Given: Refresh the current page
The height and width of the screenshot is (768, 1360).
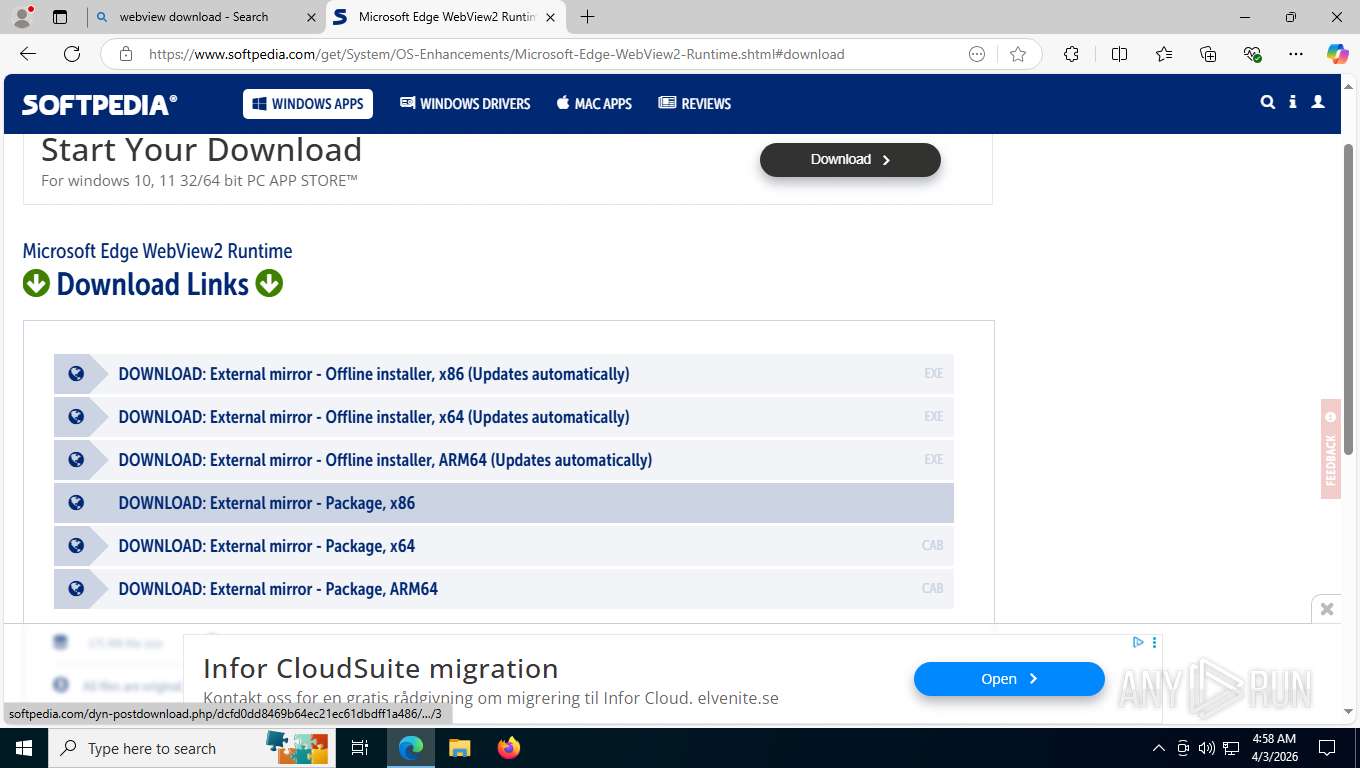Looking at the screenshot, I should point(72,54).
